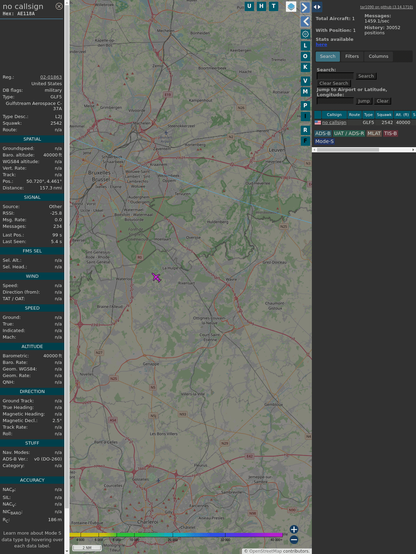Click the H map toggle button
Viewport: 416px width, 554px height.
pos(261,6)
